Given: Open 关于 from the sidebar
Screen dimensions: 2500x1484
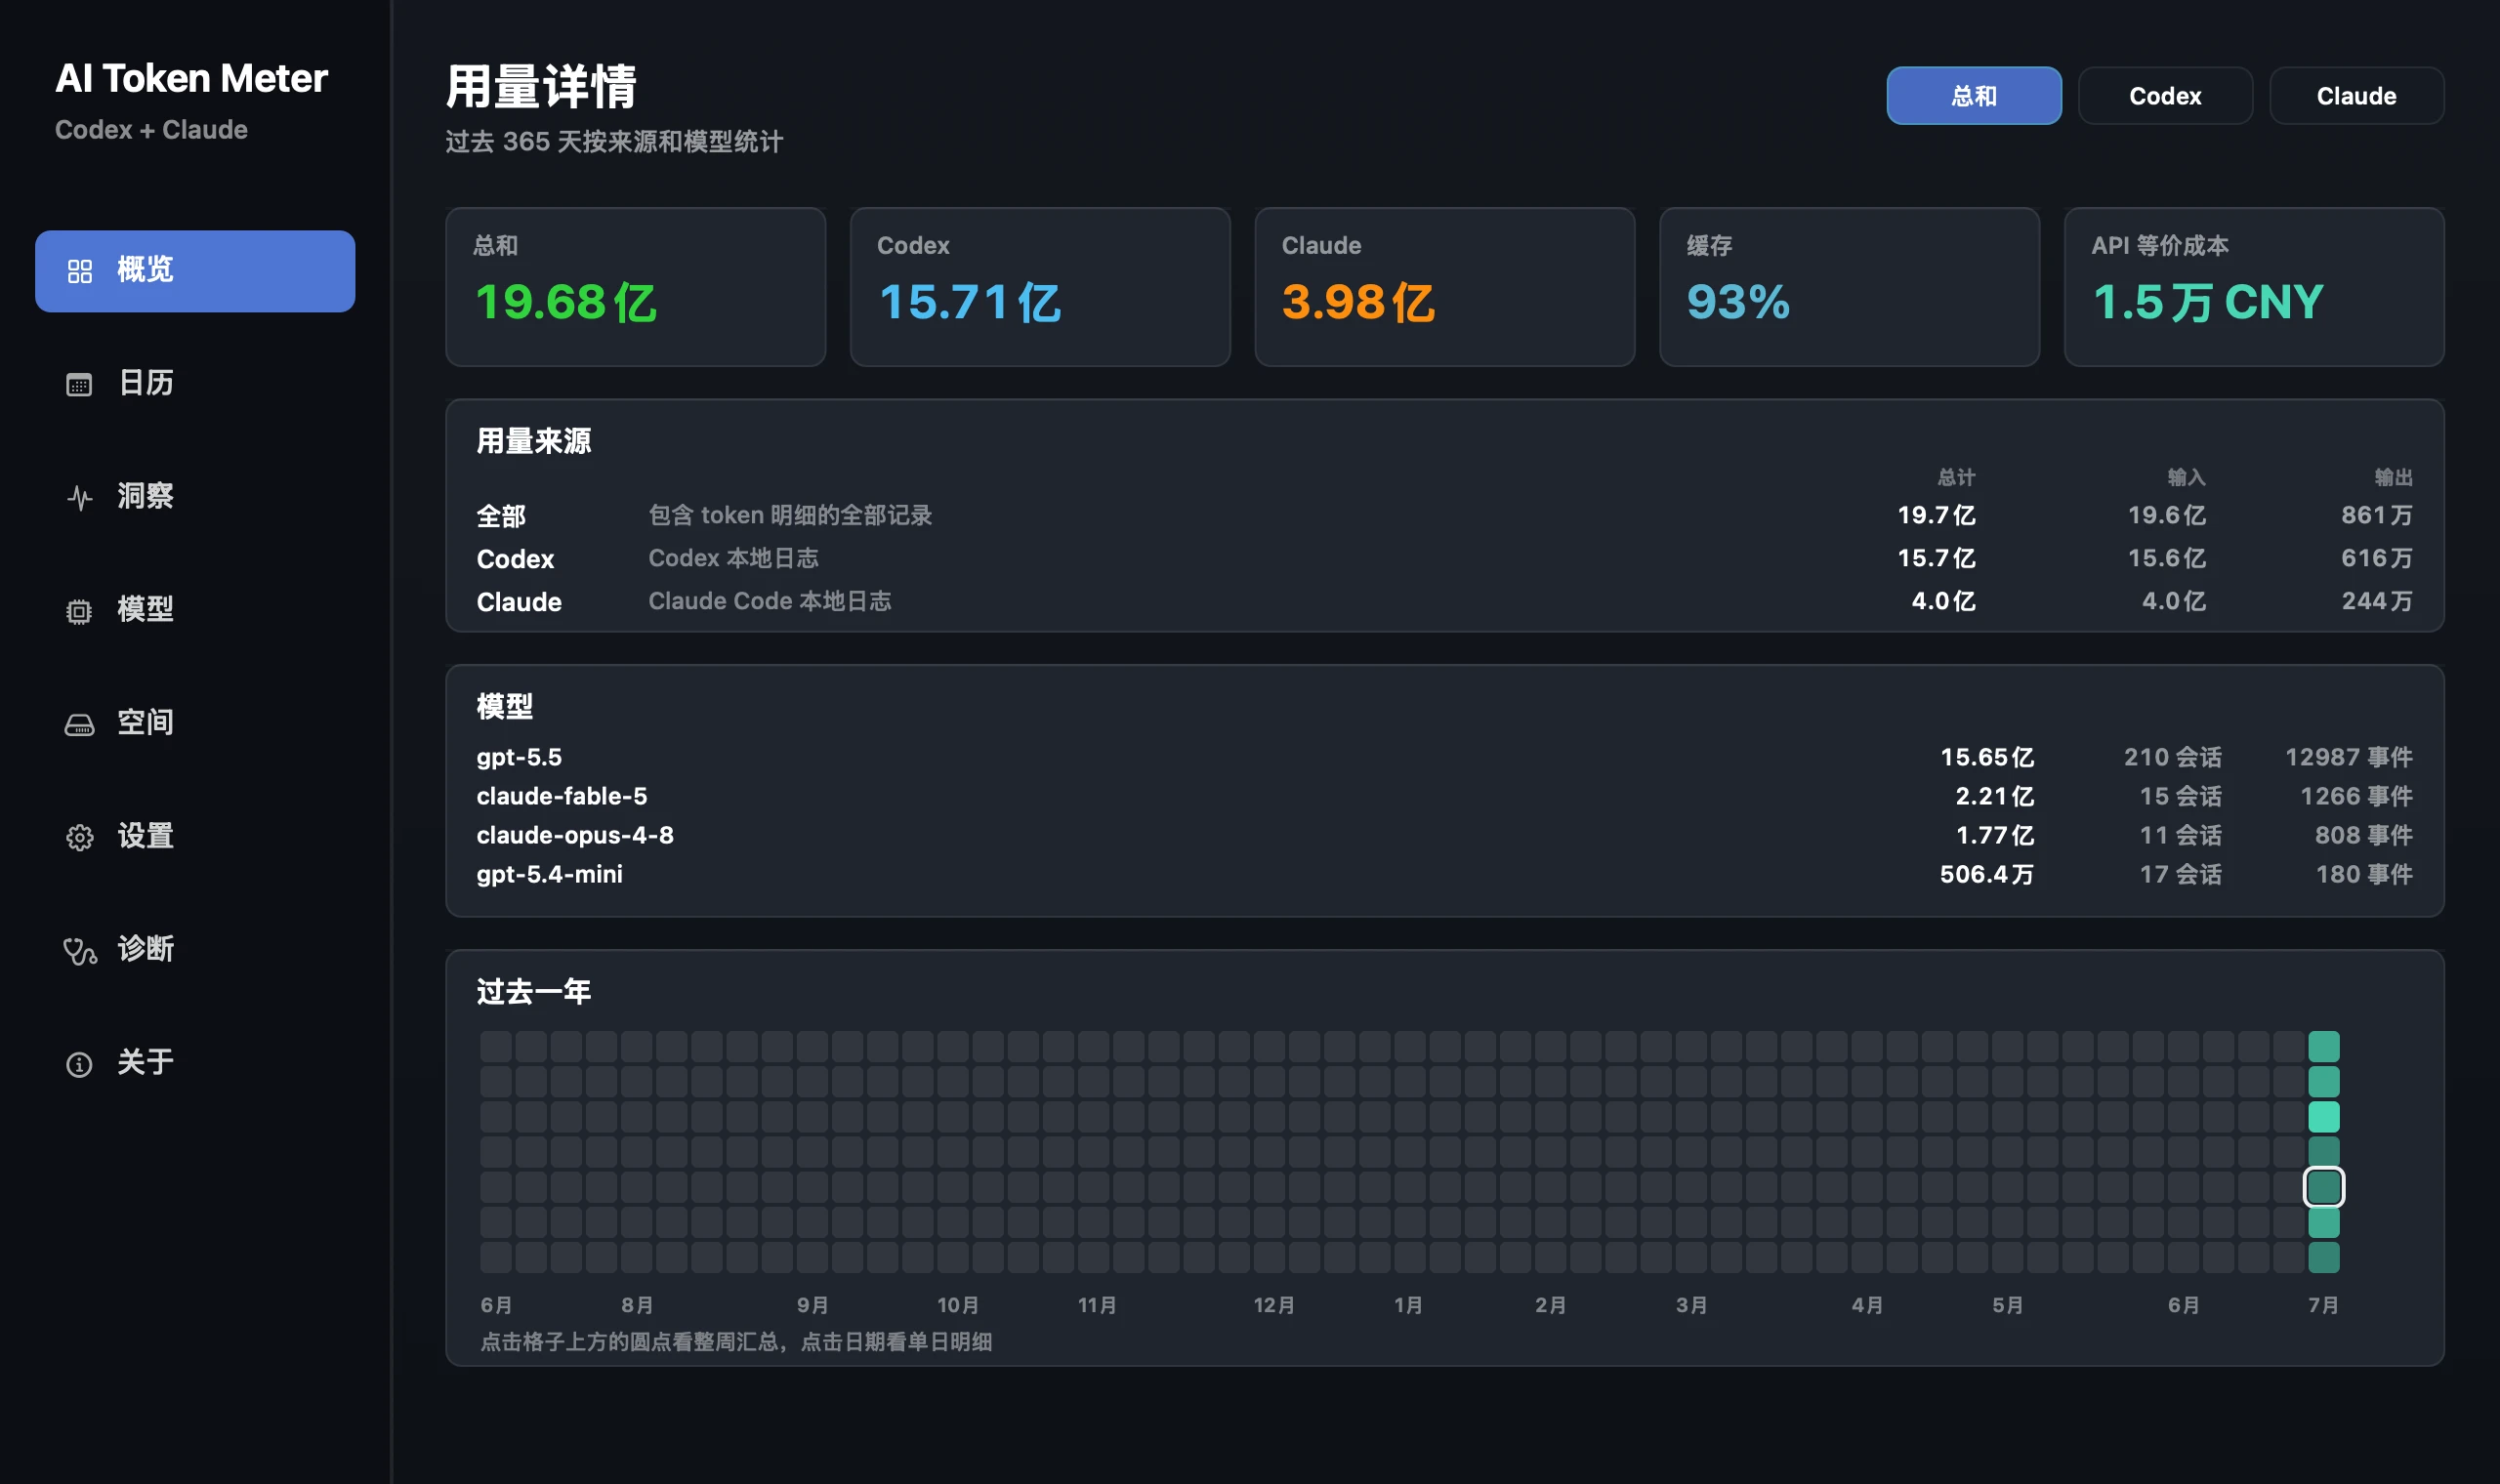Looking at the screenshot, I should point(195,1062).
